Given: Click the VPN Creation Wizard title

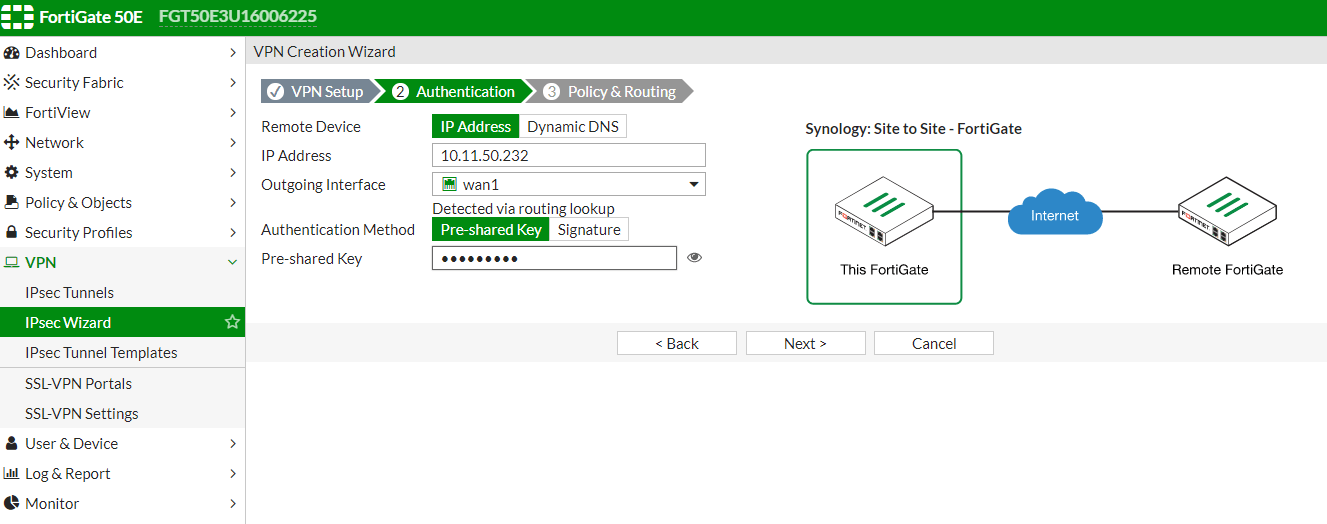Looking at the screenshot, I should [325, 52].
